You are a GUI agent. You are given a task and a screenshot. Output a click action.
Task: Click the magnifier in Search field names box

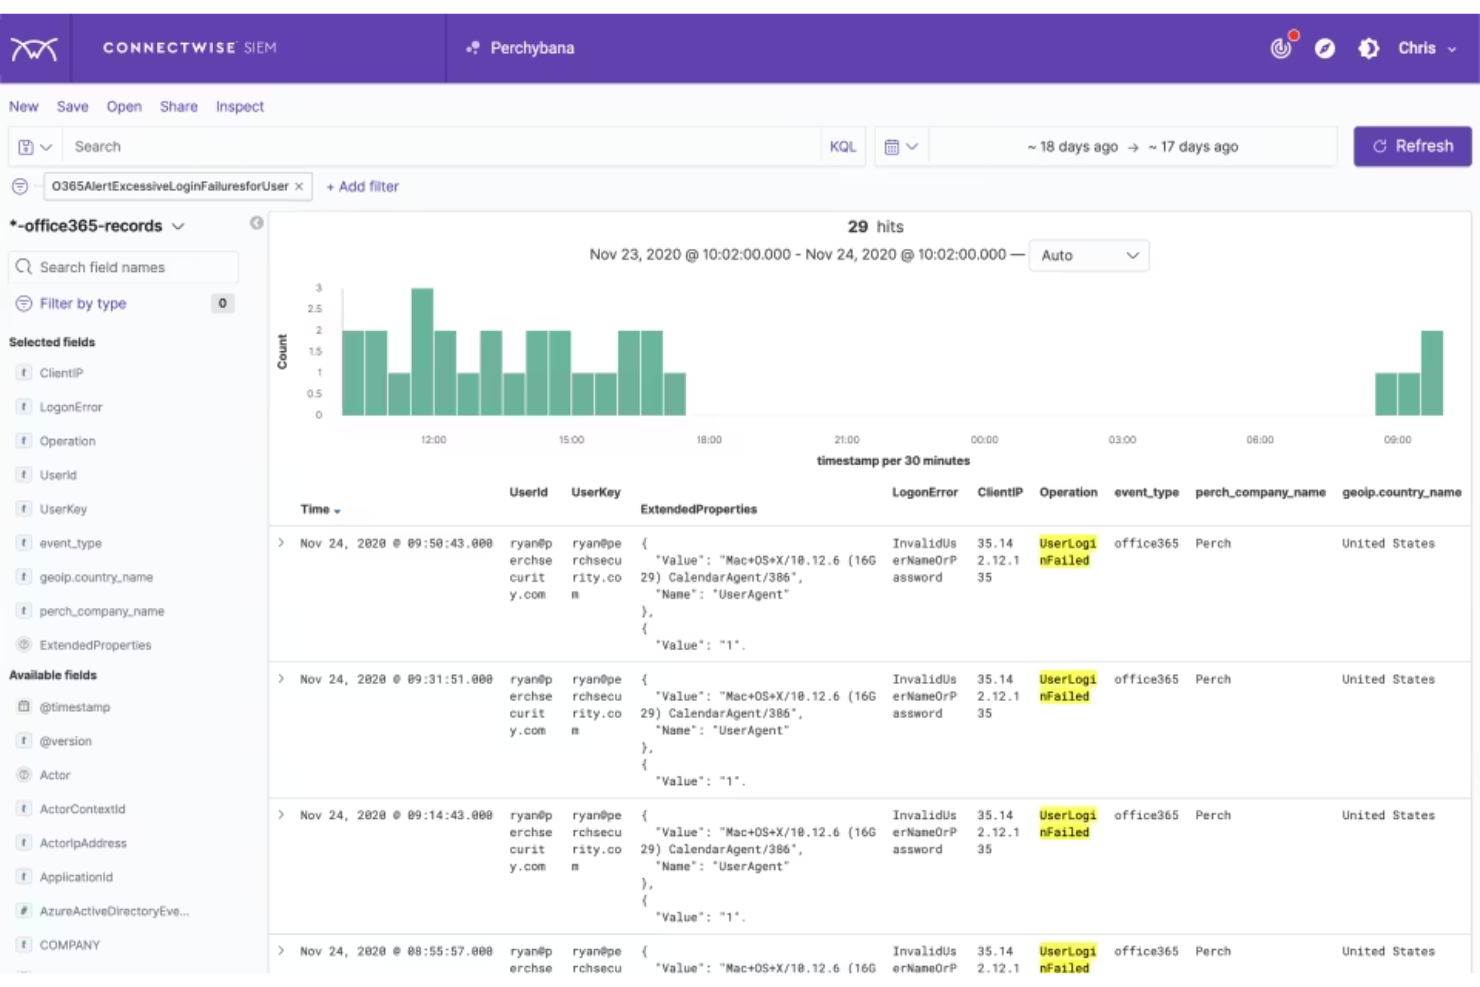(x=25, y=267)
